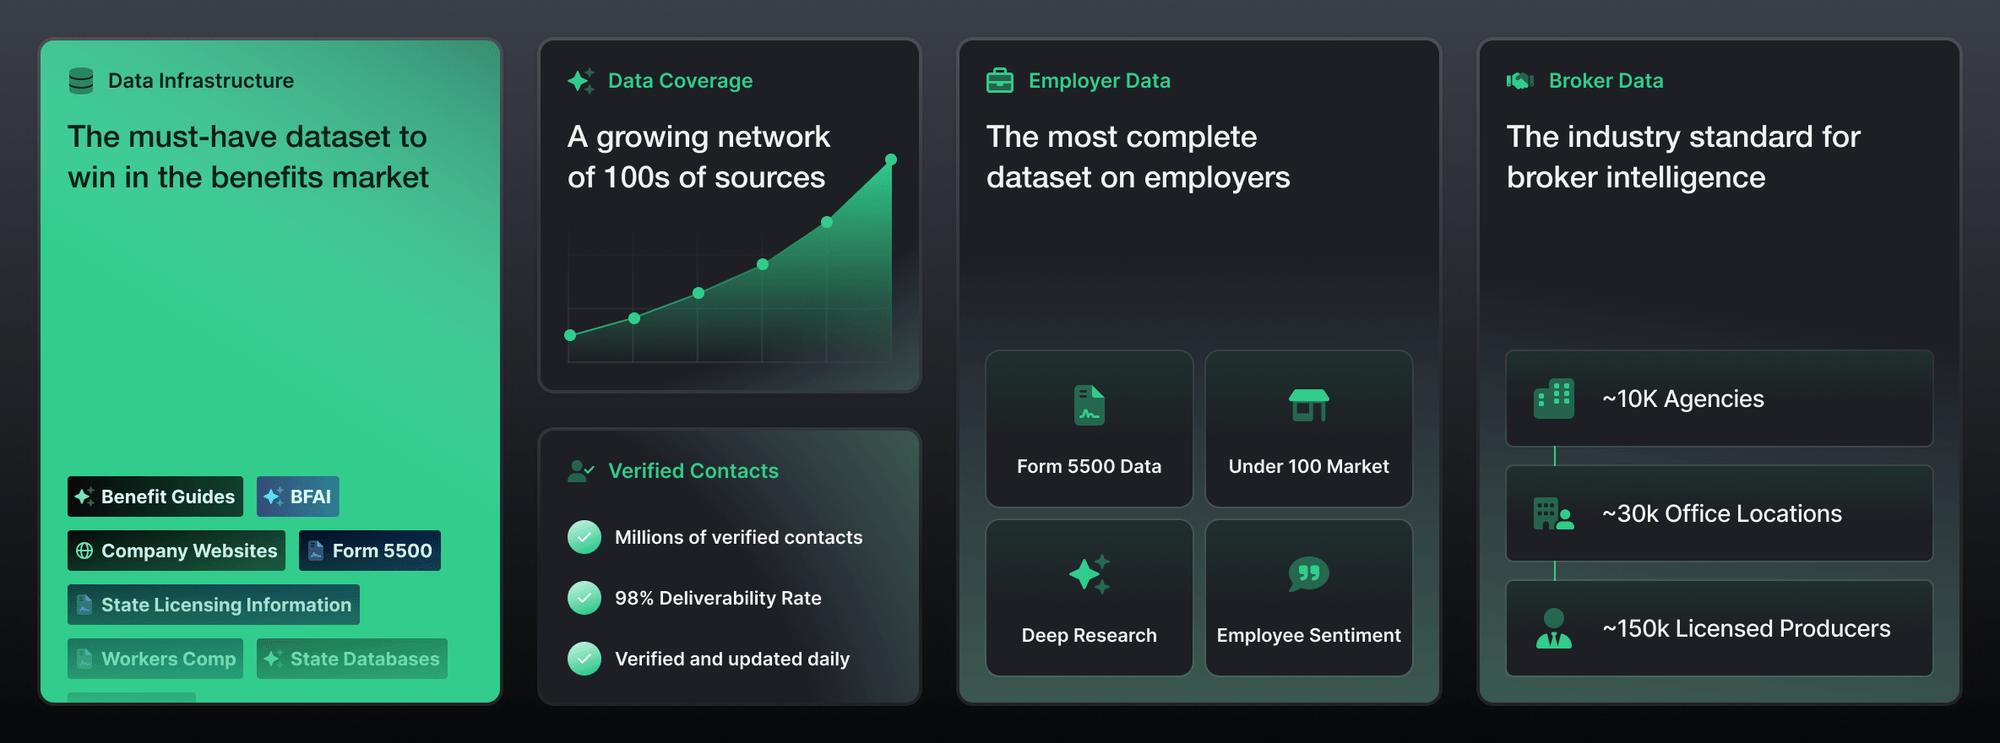The width and height of the screenshot is (2000, 743).
Task: Click the Employee Sentiment quote bubble icon
Action: (1309, 574)
